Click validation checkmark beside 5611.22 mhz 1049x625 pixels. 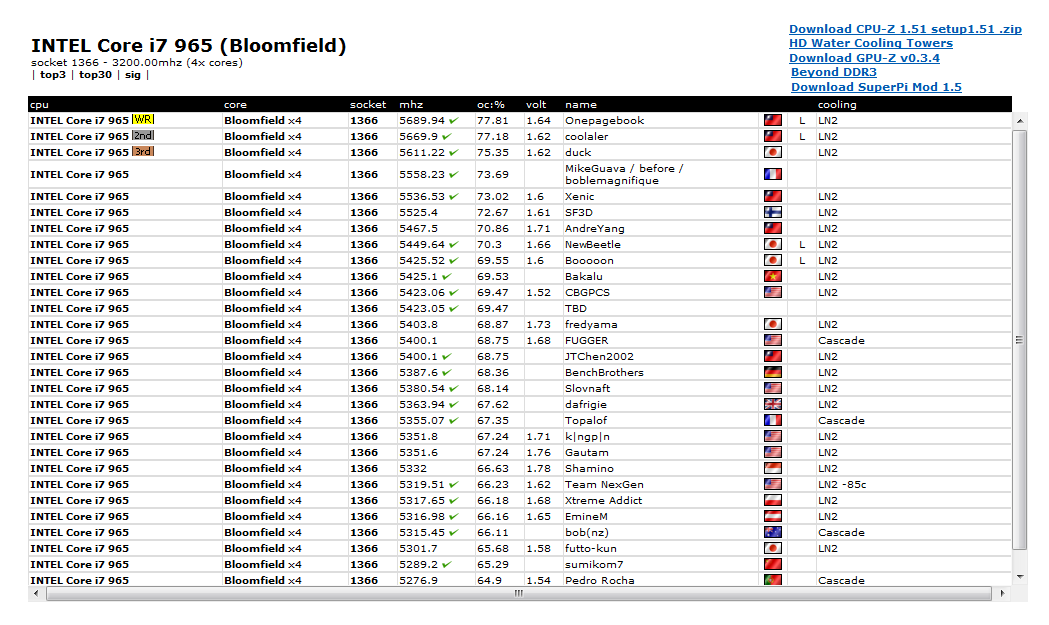454,153
